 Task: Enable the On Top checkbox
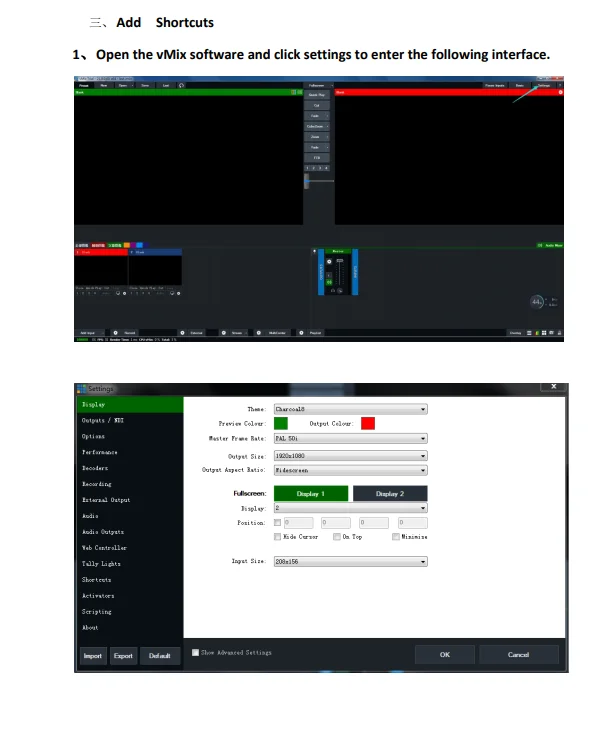(337, 537)
